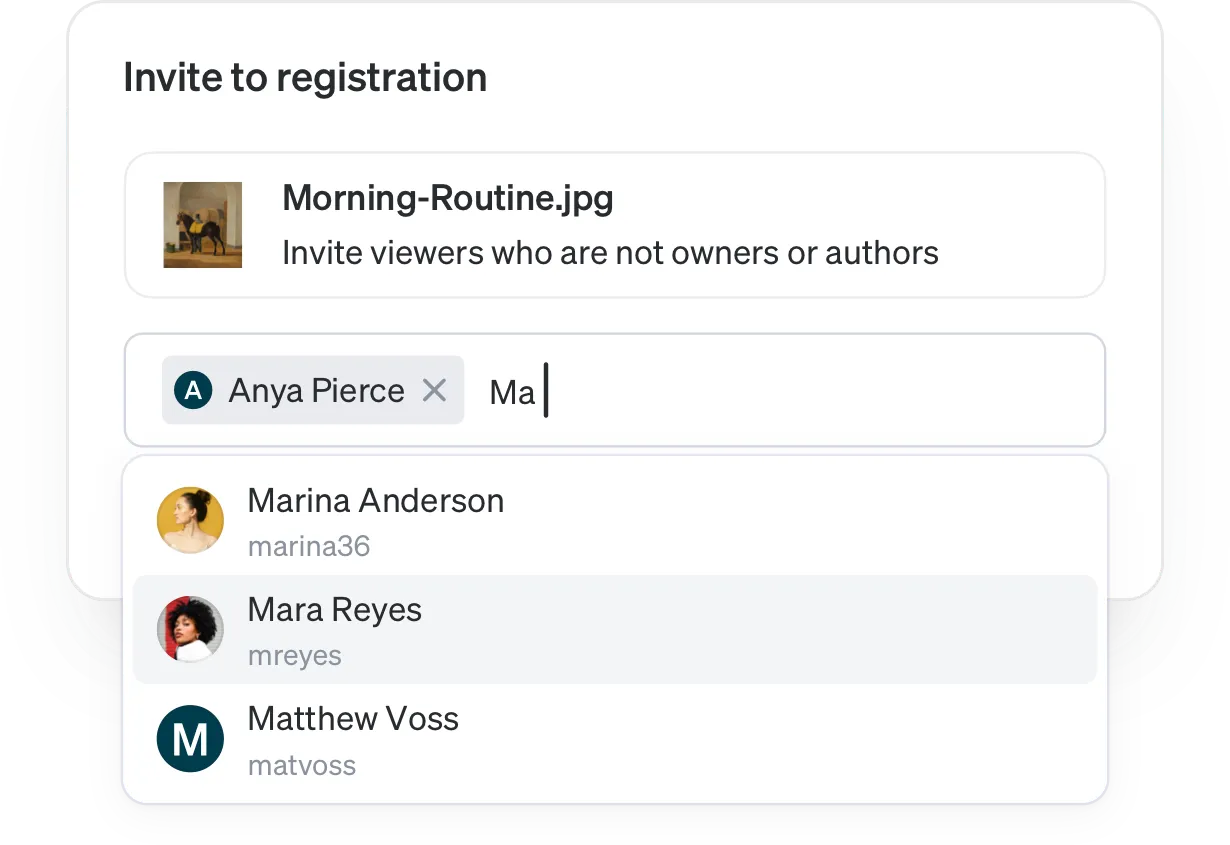Click the marina36 username text
Viewport: 1230px width, 845px height.
pos(309,547)
